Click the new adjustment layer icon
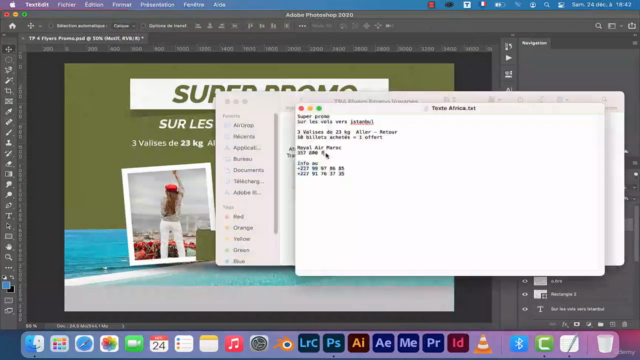640x360 pixels. point(589,324)
